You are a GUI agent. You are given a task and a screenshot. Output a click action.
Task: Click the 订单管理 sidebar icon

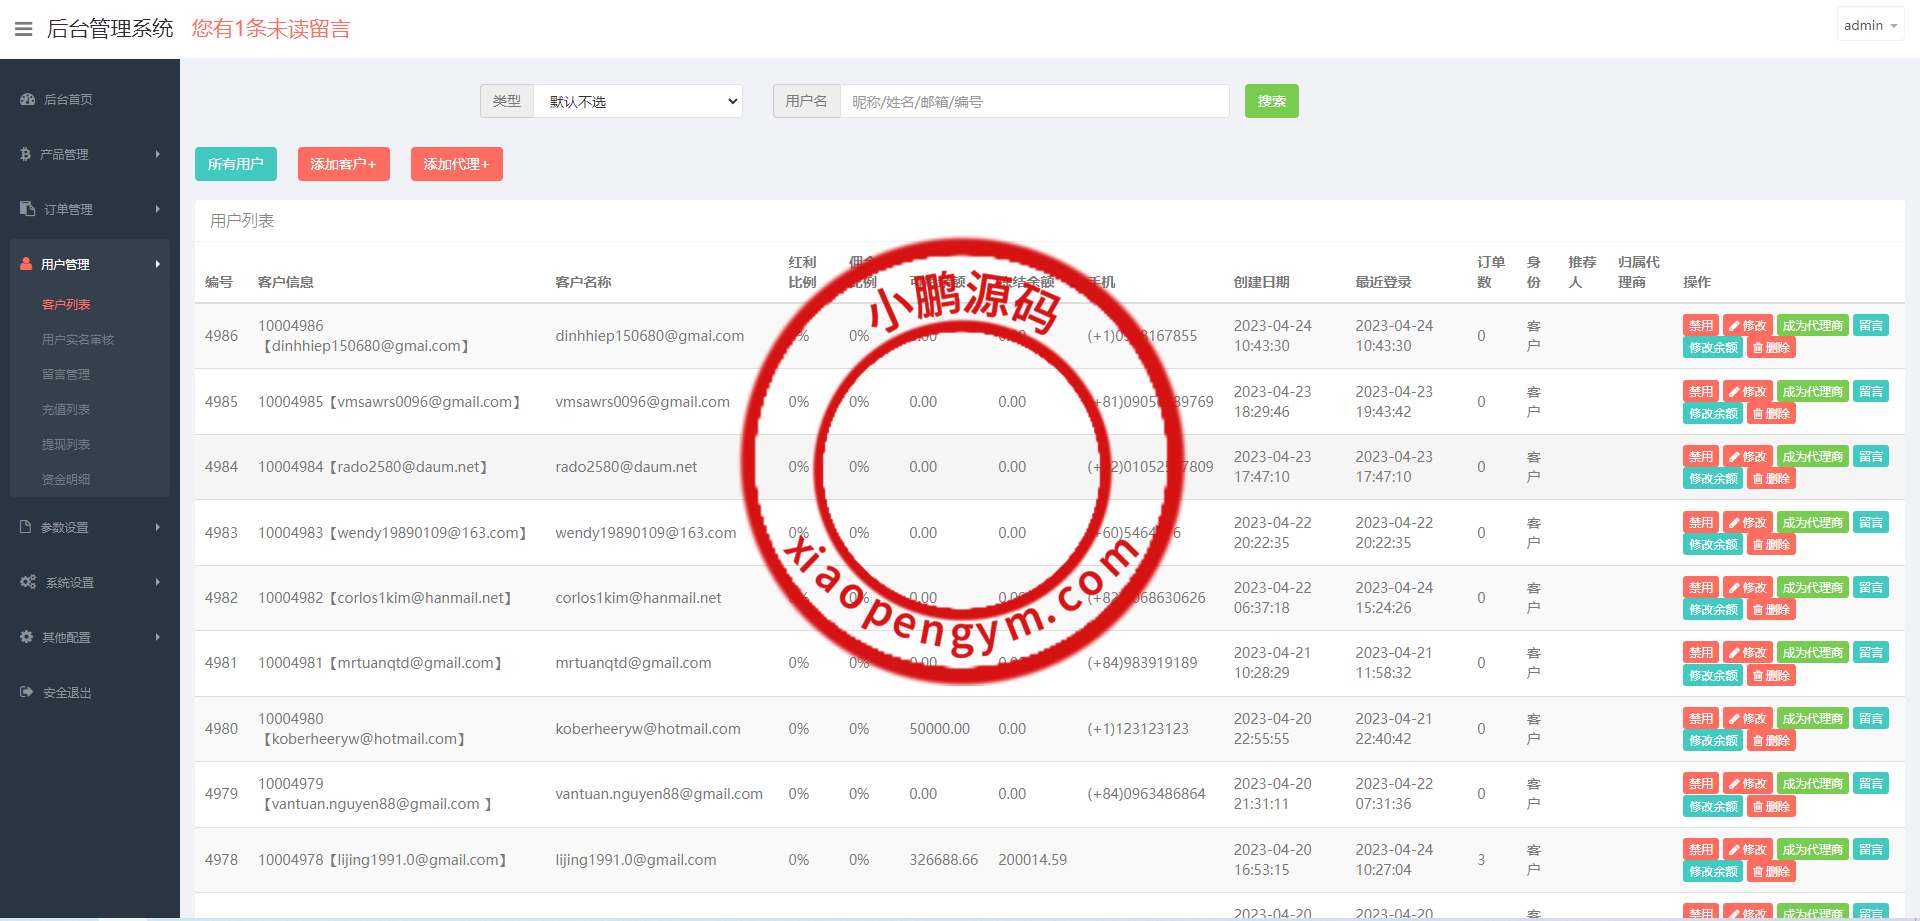(x=27, y=209)
